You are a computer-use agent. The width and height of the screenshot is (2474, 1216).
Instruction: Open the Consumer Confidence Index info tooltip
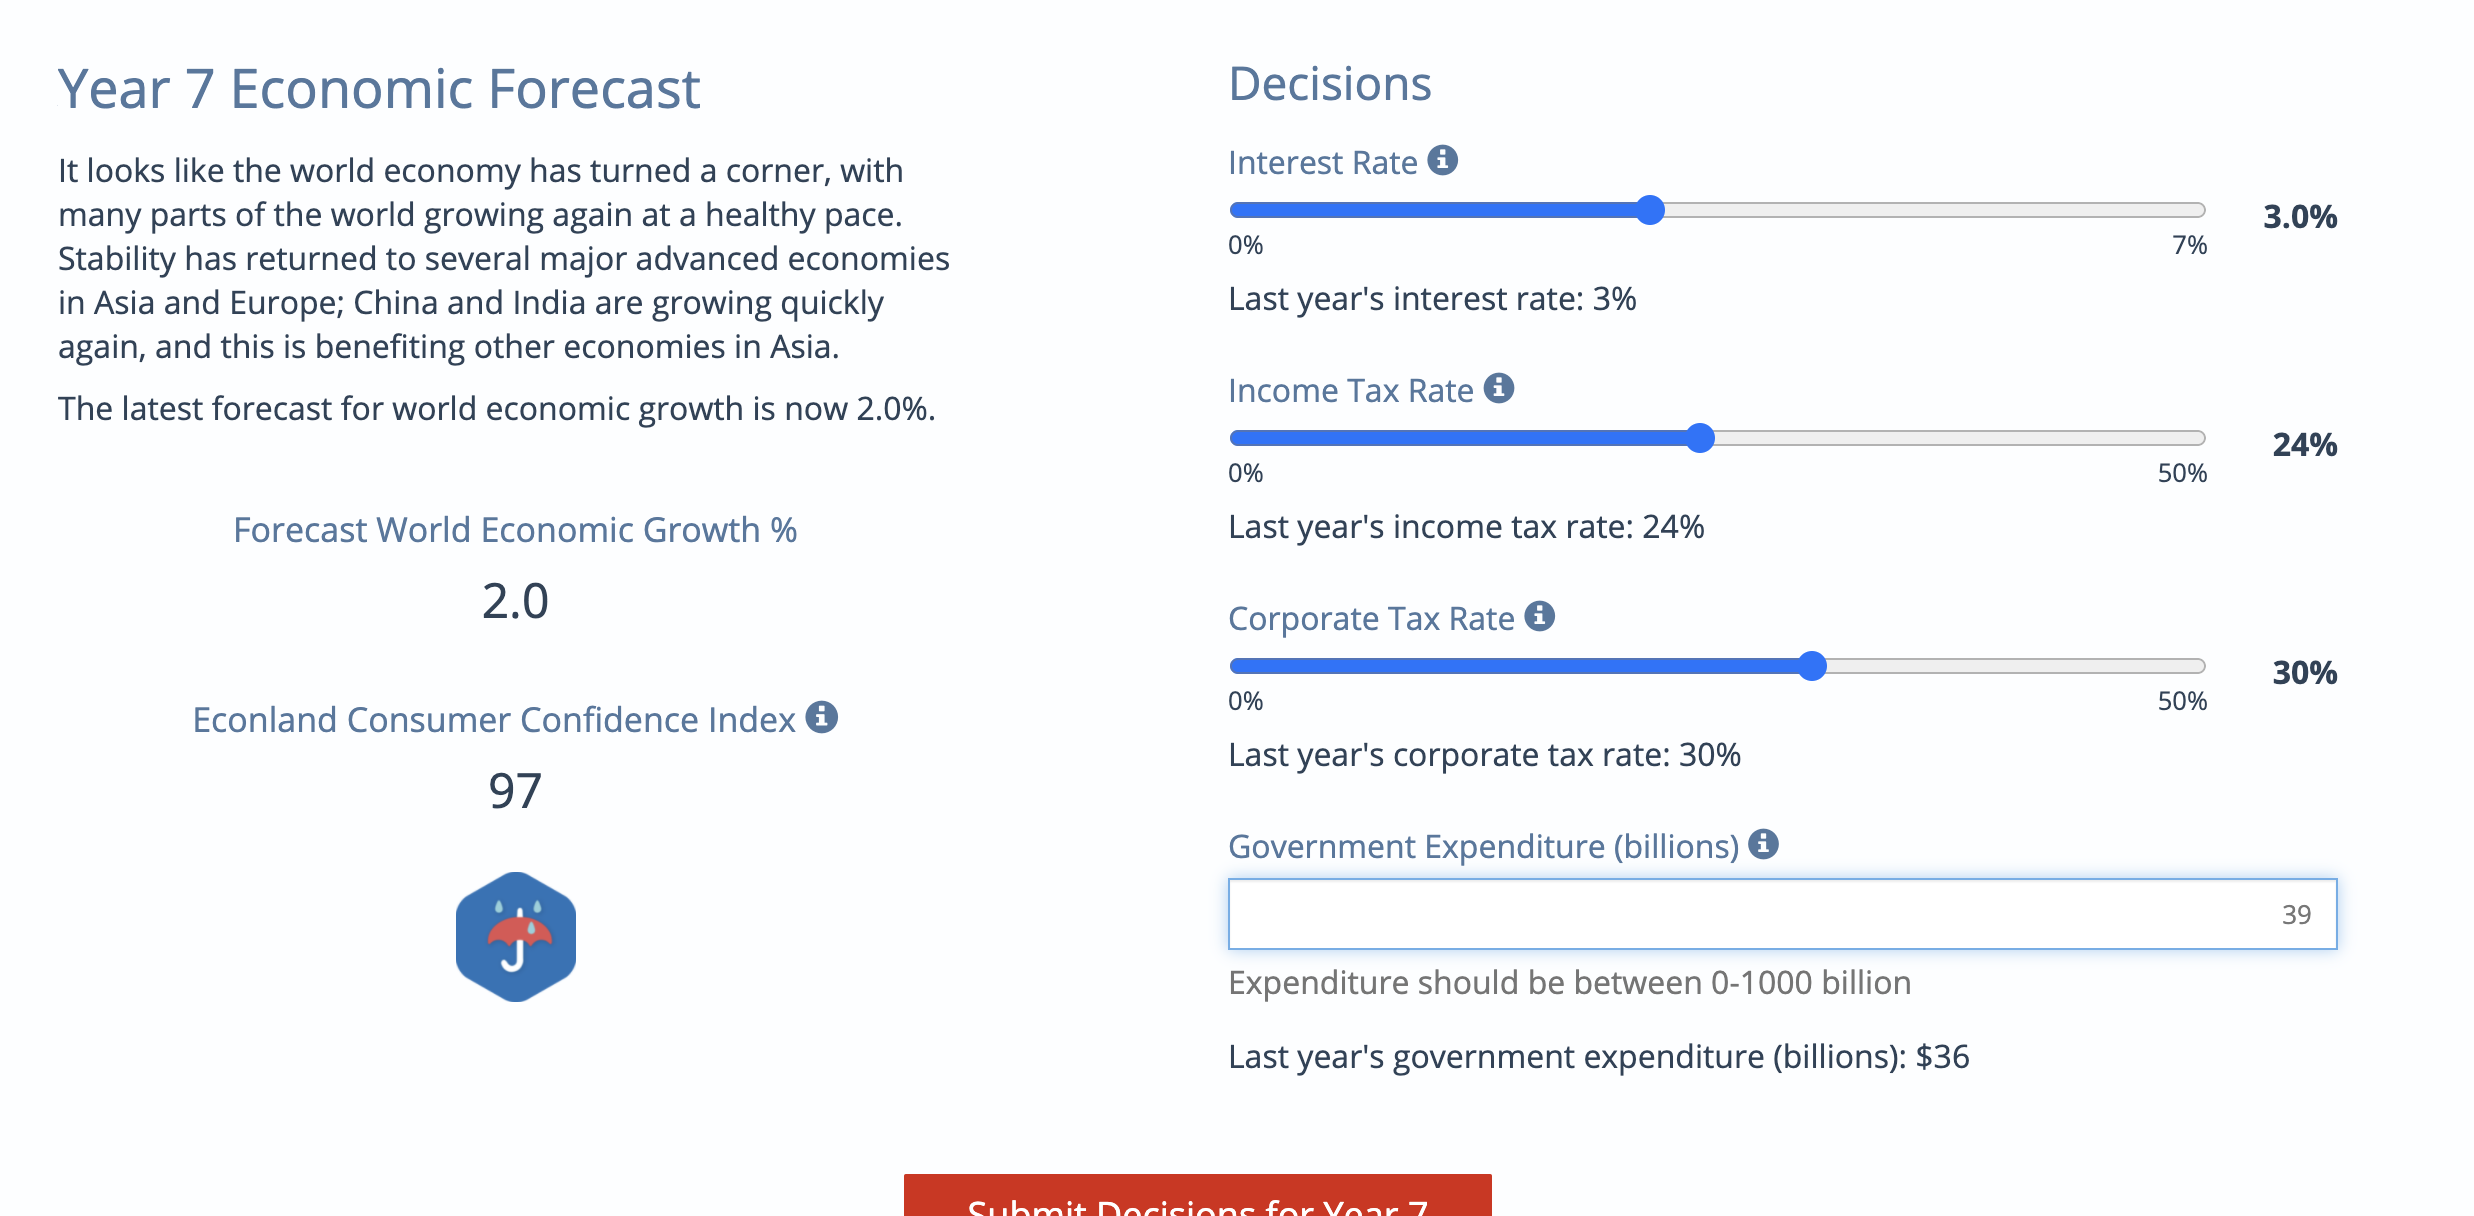coord(822,716)
